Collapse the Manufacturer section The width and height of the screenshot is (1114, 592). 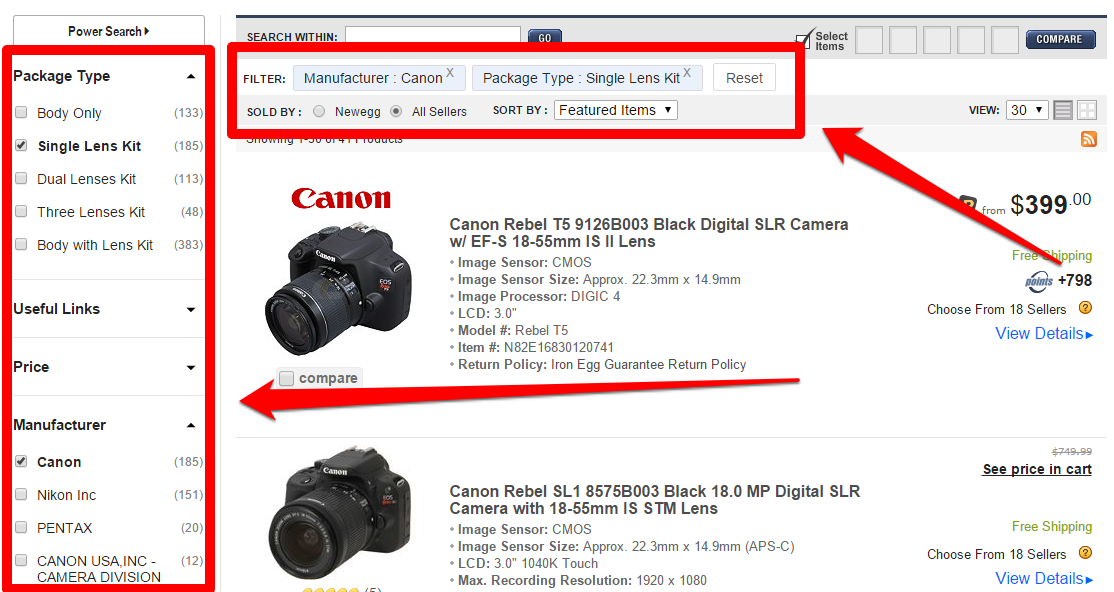[190, 425]
